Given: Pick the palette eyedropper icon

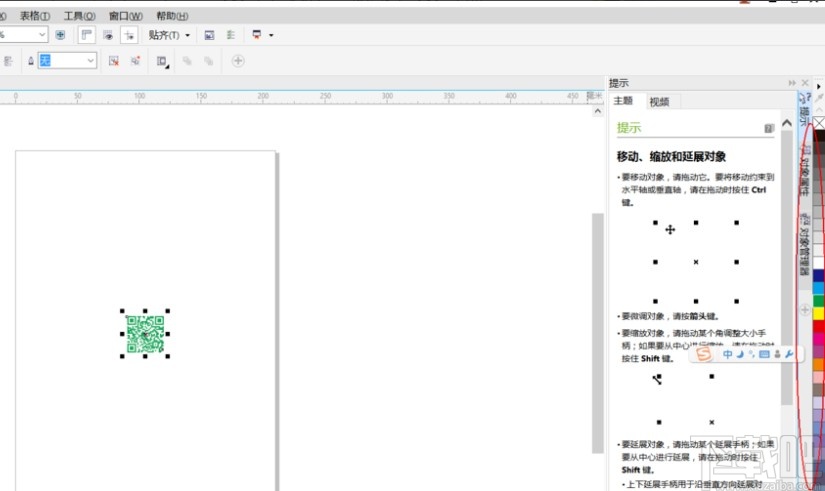Looking at the screenshot, I should 819,98.
